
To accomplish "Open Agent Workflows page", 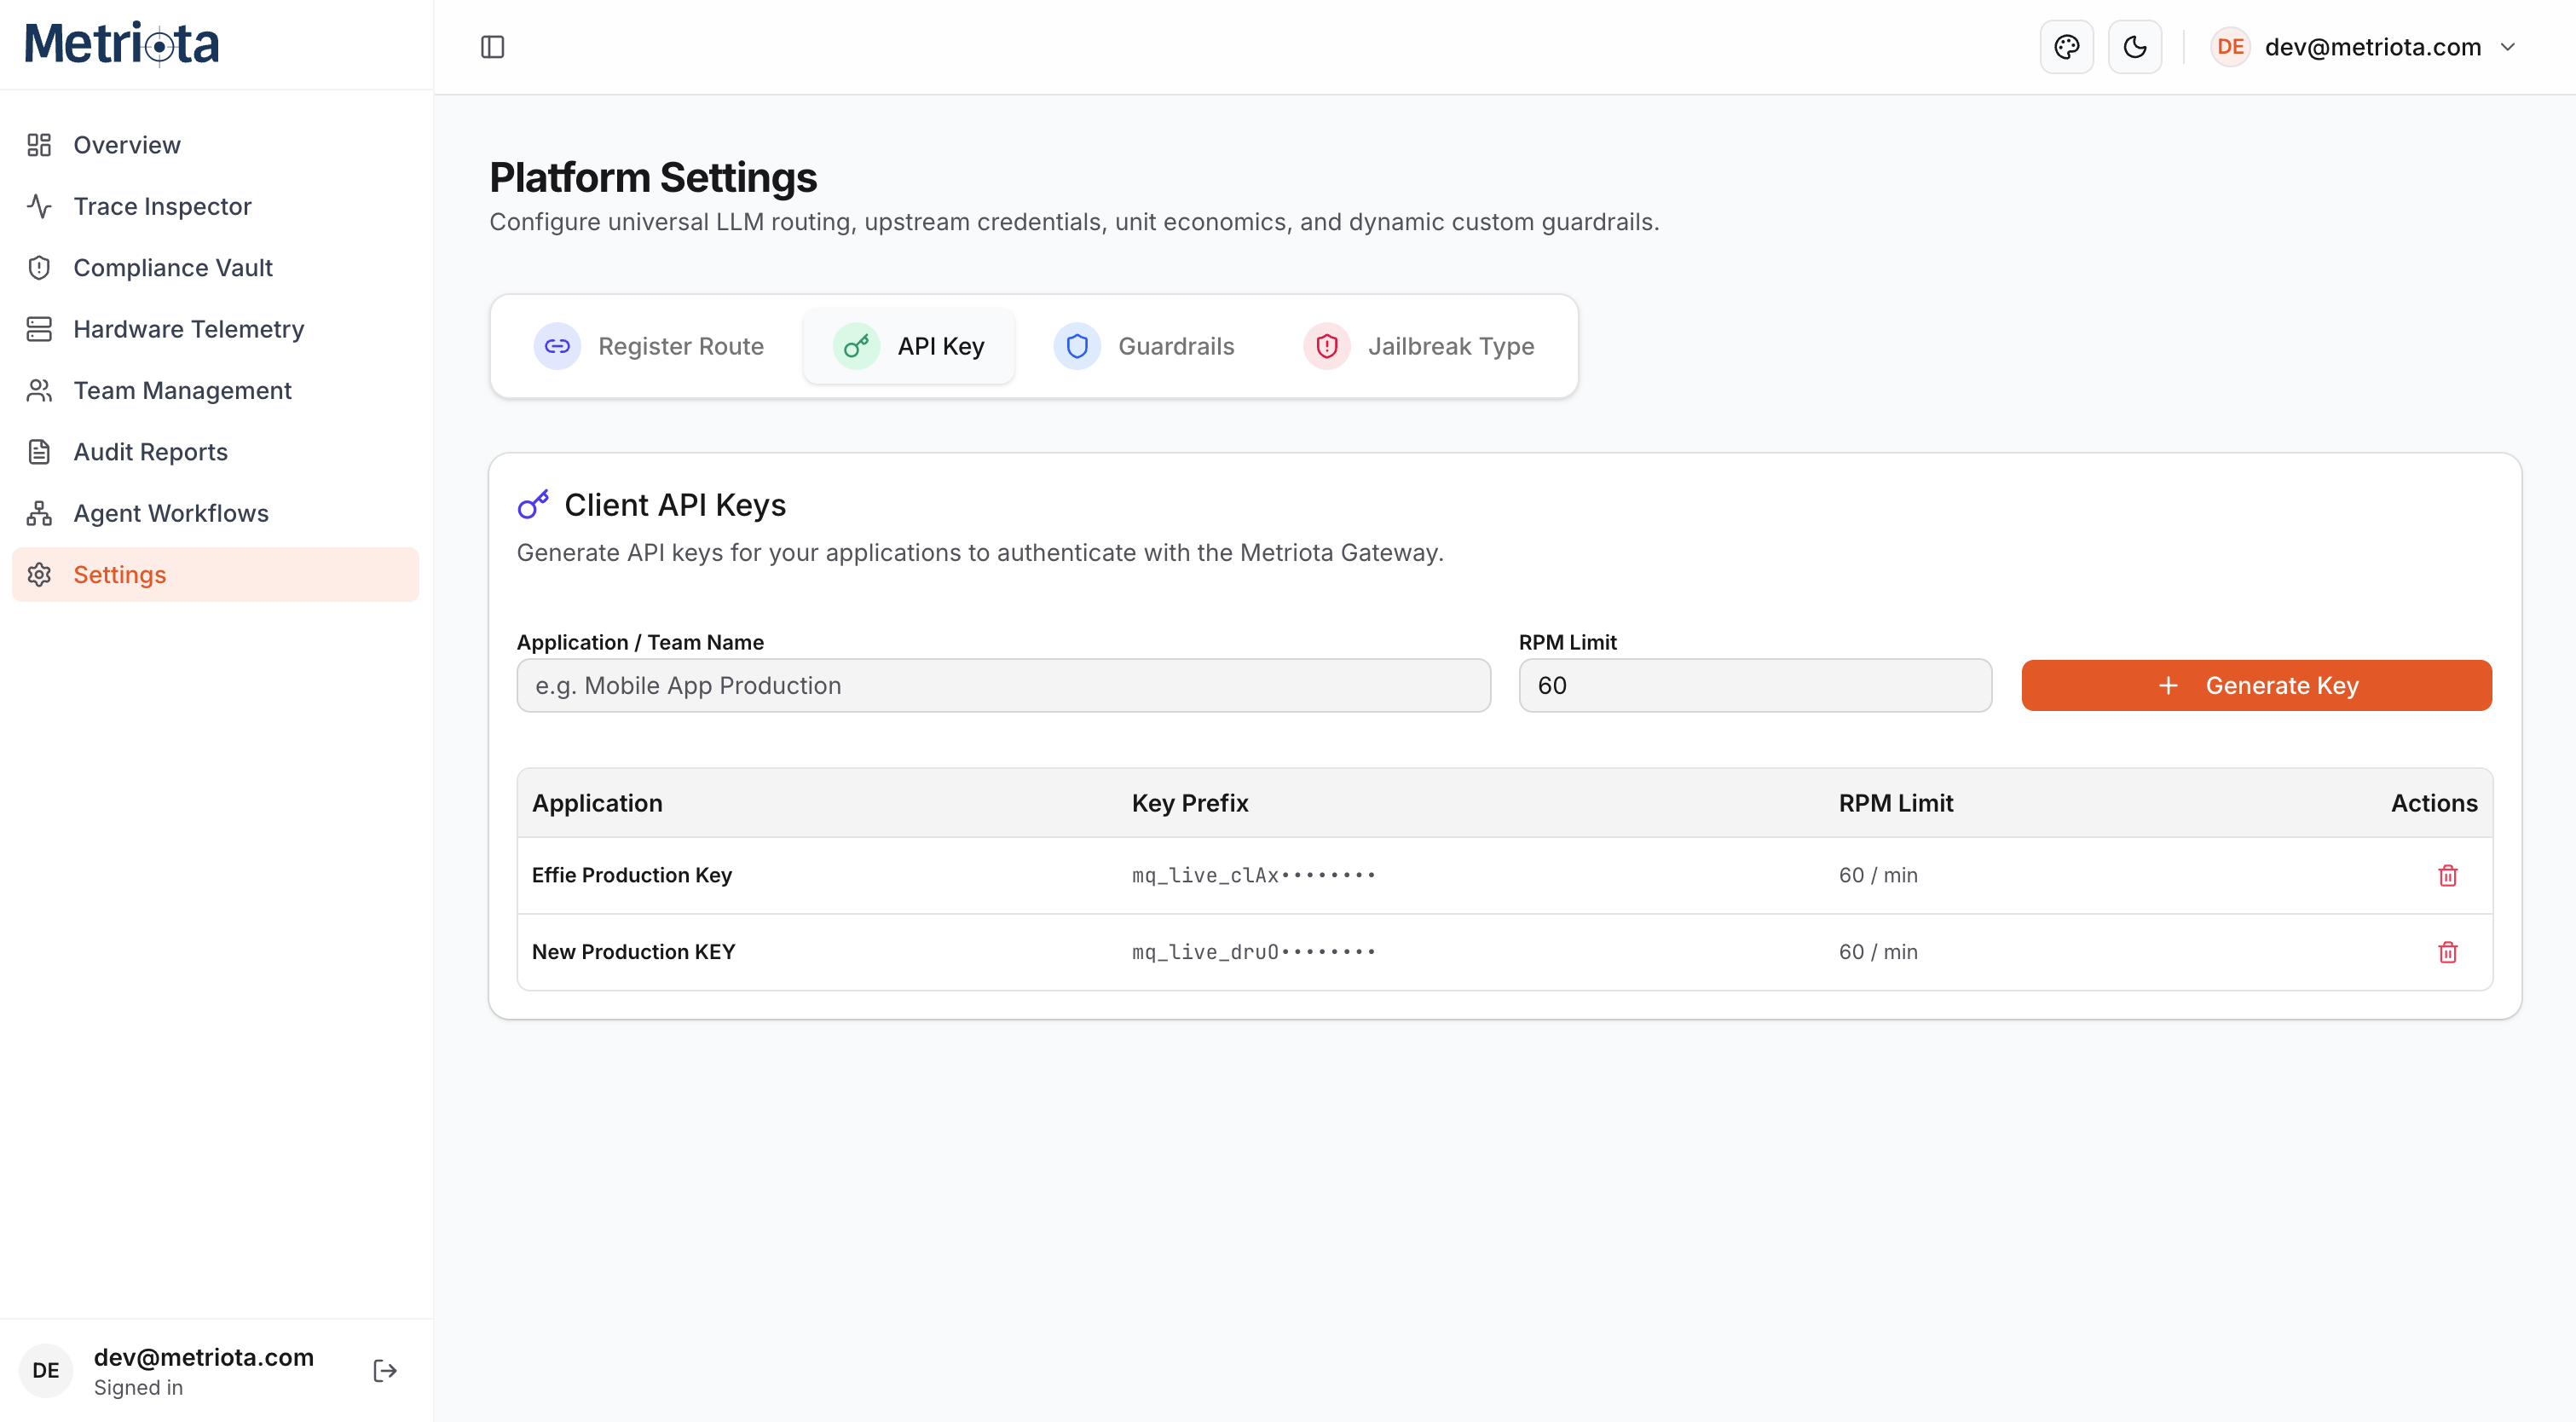I will 215,513.
